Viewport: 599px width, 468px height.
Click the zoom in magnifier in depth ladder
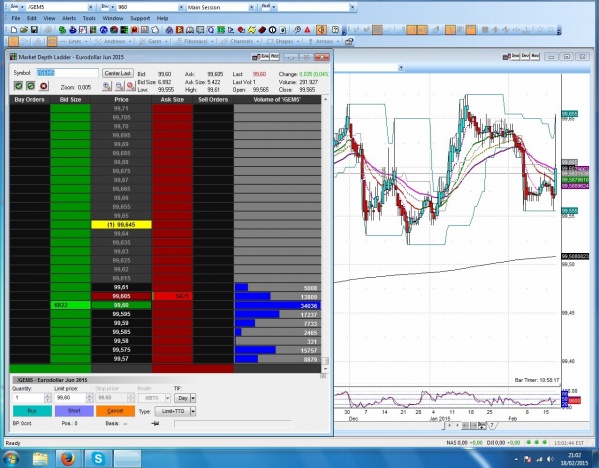click(x=107, y=86)
